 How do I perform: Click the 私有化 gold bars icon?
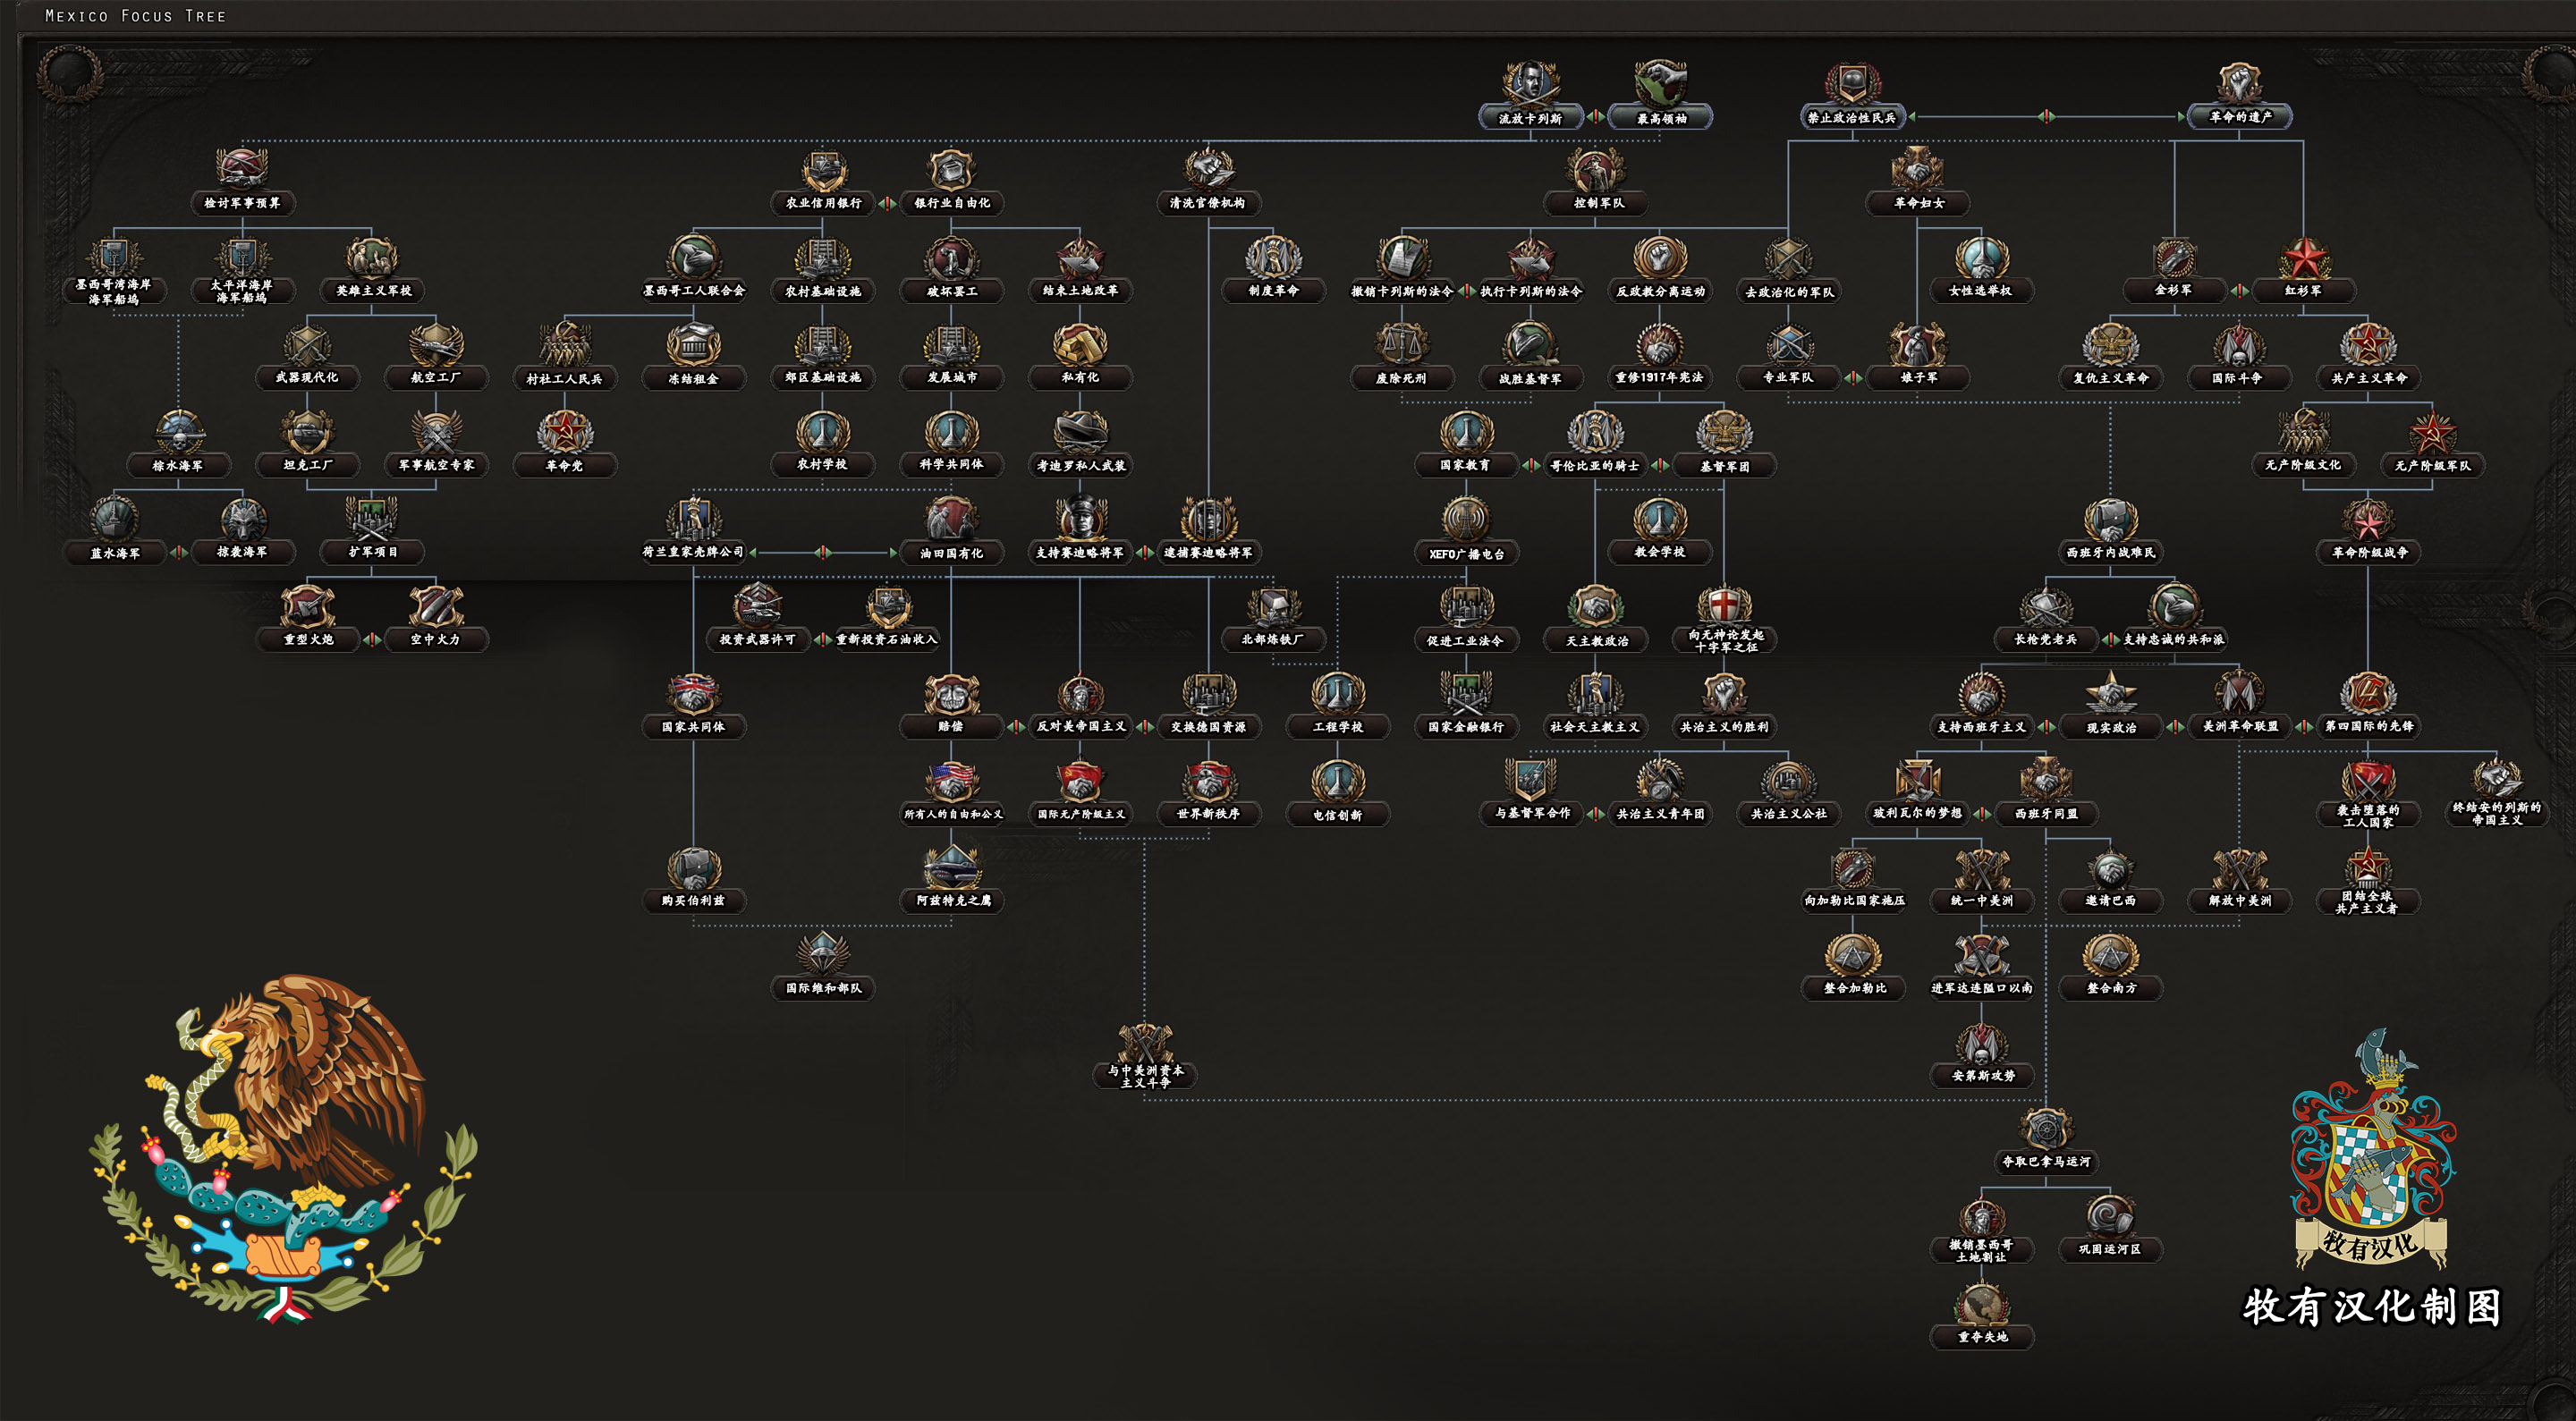(1080, 343)
